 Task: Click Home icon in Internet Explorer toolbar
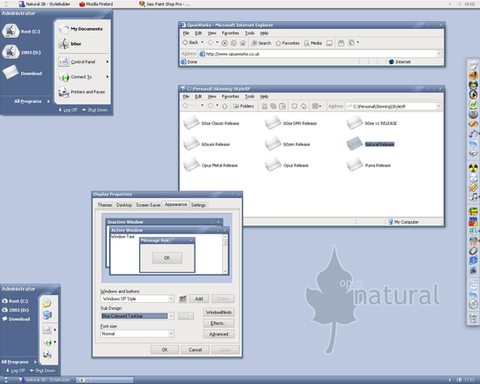243,43
